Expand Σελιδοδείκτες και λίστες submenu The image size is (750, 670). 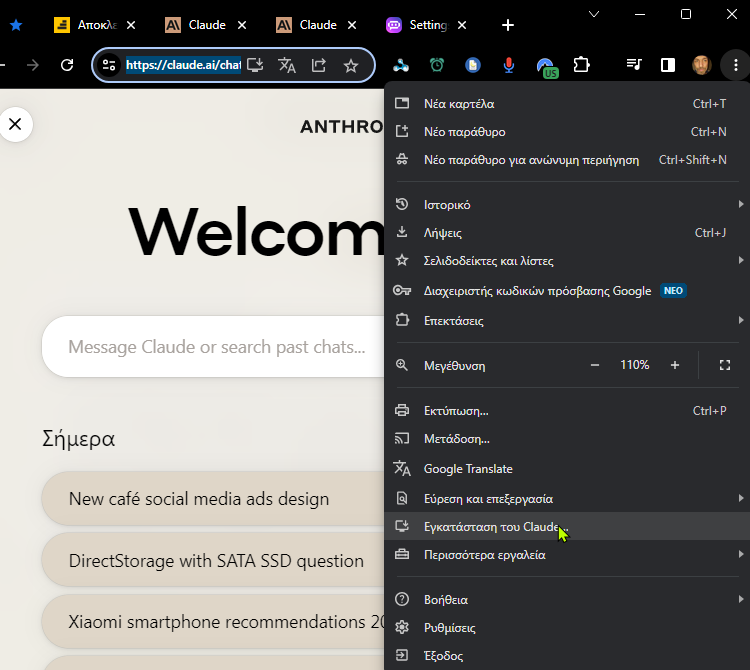coord(566,261)
